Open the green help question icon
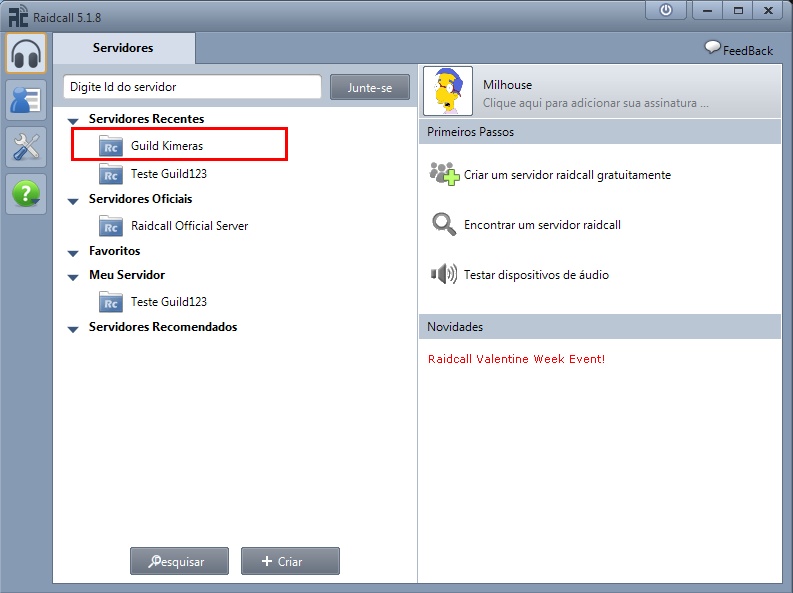Image resolution: width=793 pixels, height=593 pixels. [x=26, y=194]
